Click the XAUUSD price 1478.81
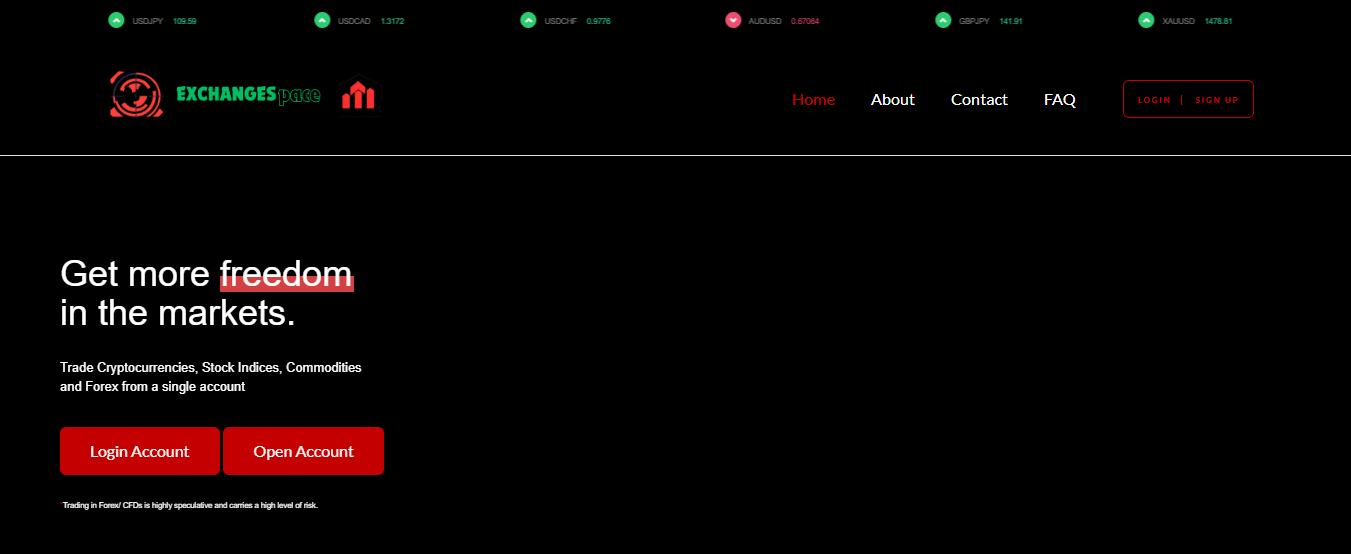Viewport: 1351px width, 554px height. coord(1218,21)
